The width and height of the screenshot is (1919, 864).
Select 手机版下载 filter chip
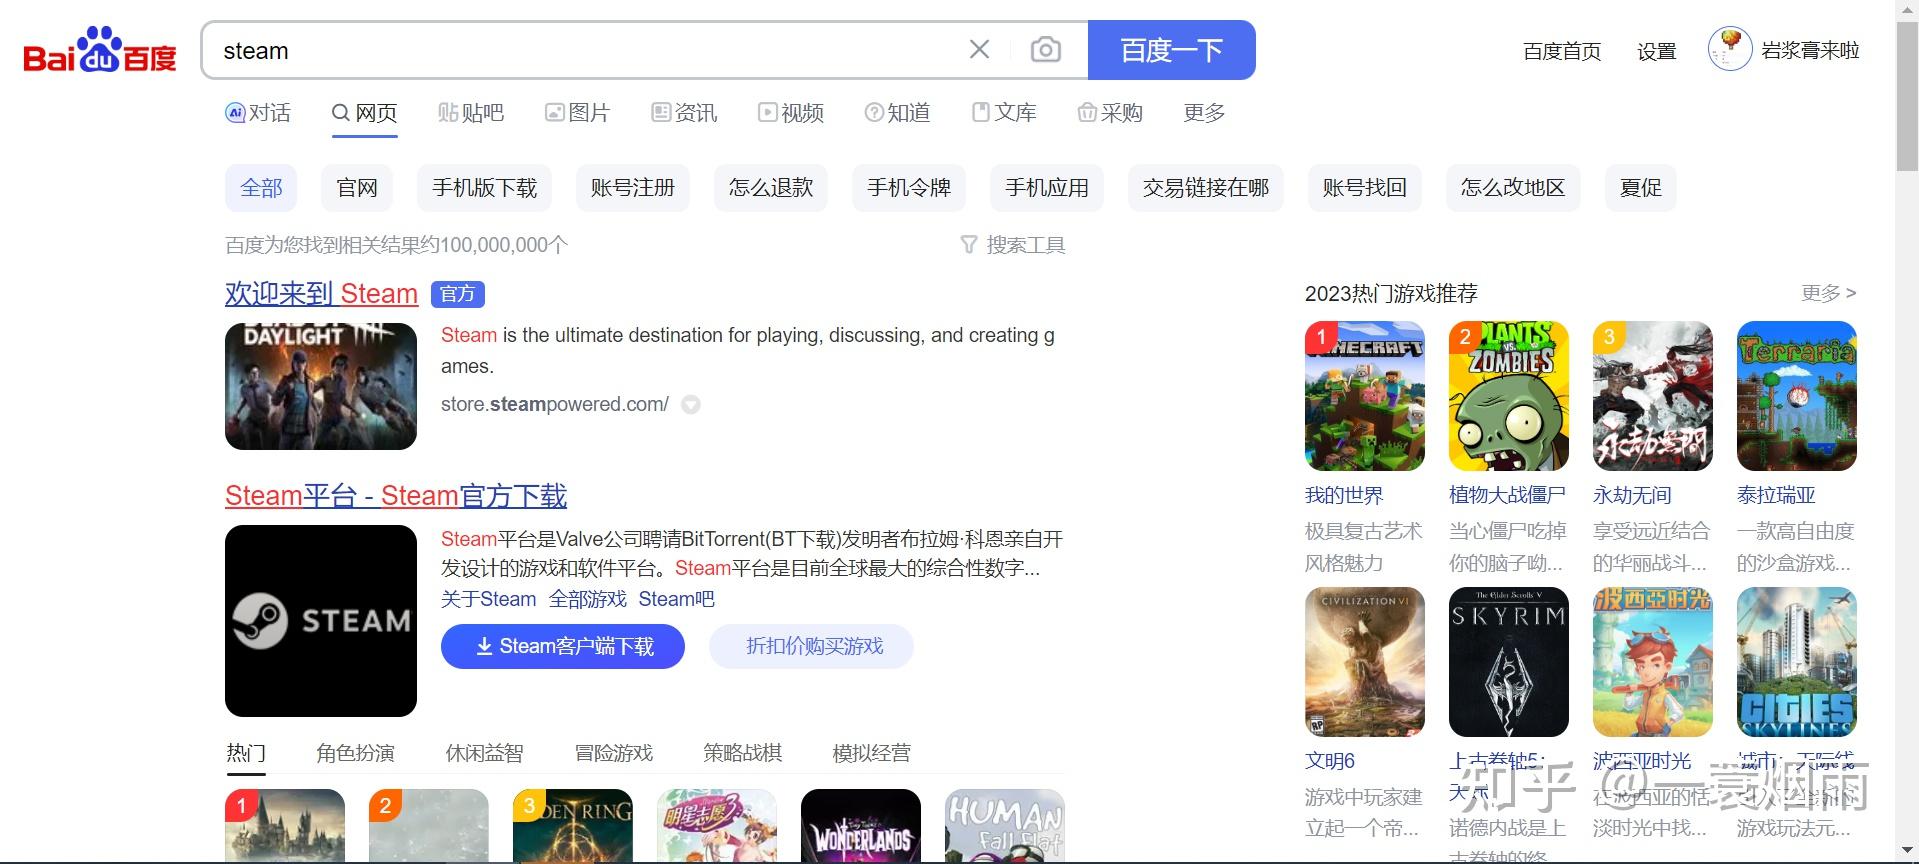coord(485,188)
